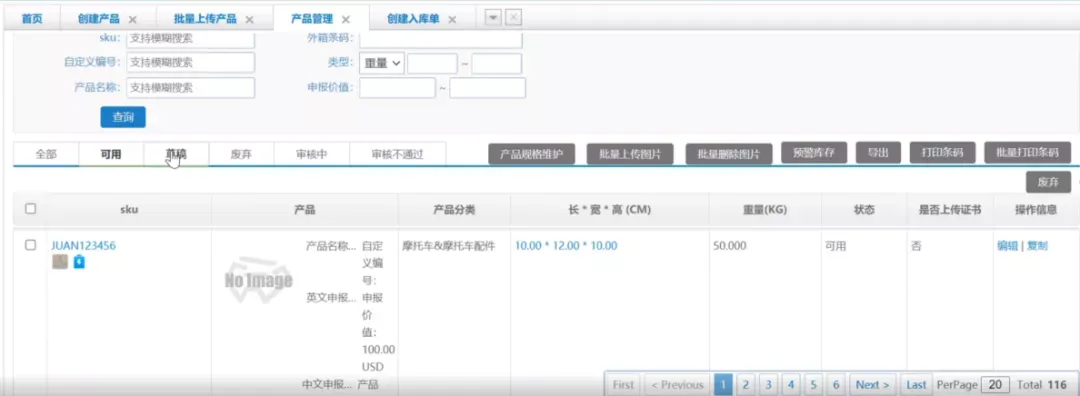This screenshot has width=1080, height=396.
Task: Click the 批量上传图片 button
Action: (630, 154)
